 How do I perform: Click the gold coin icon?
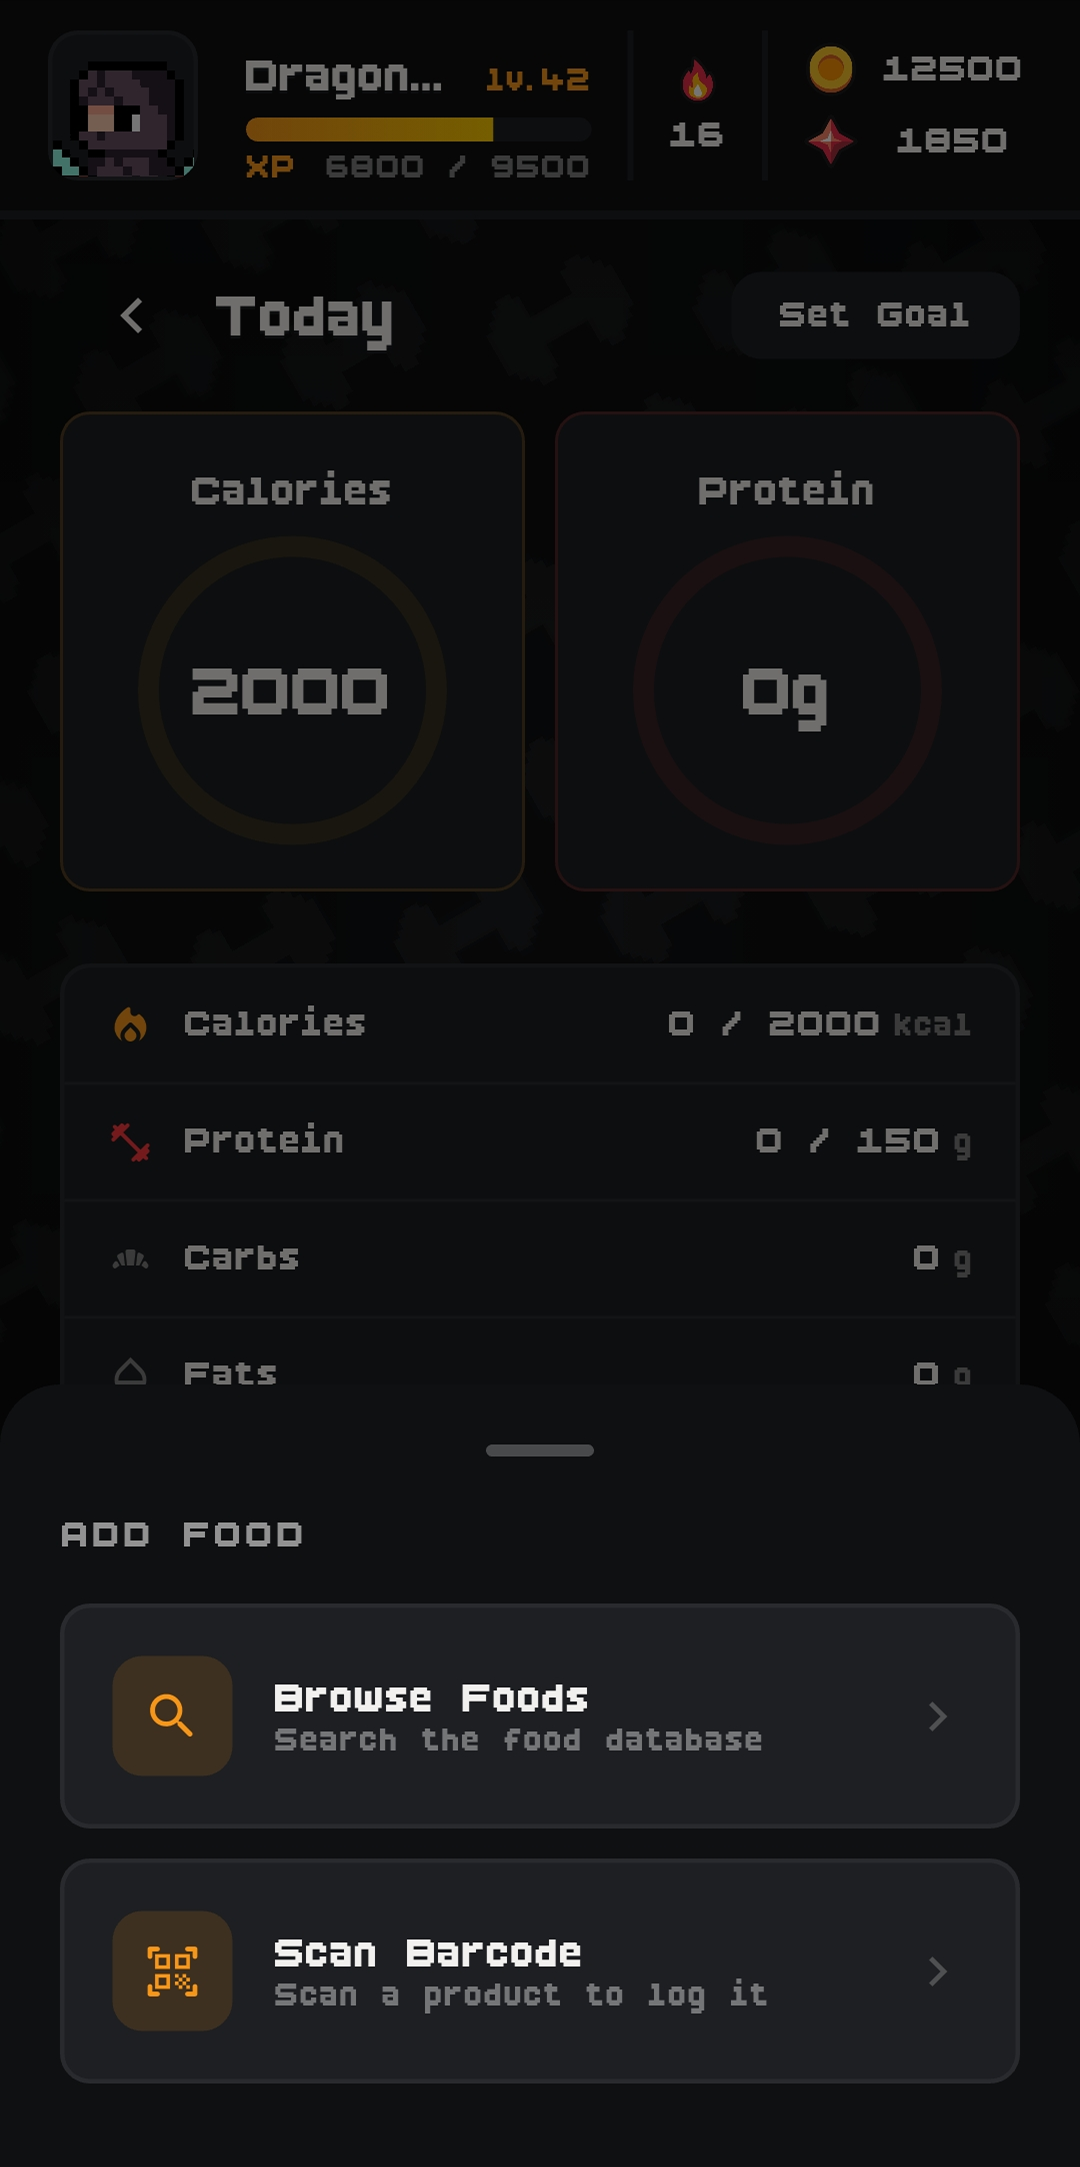[830, 69]
